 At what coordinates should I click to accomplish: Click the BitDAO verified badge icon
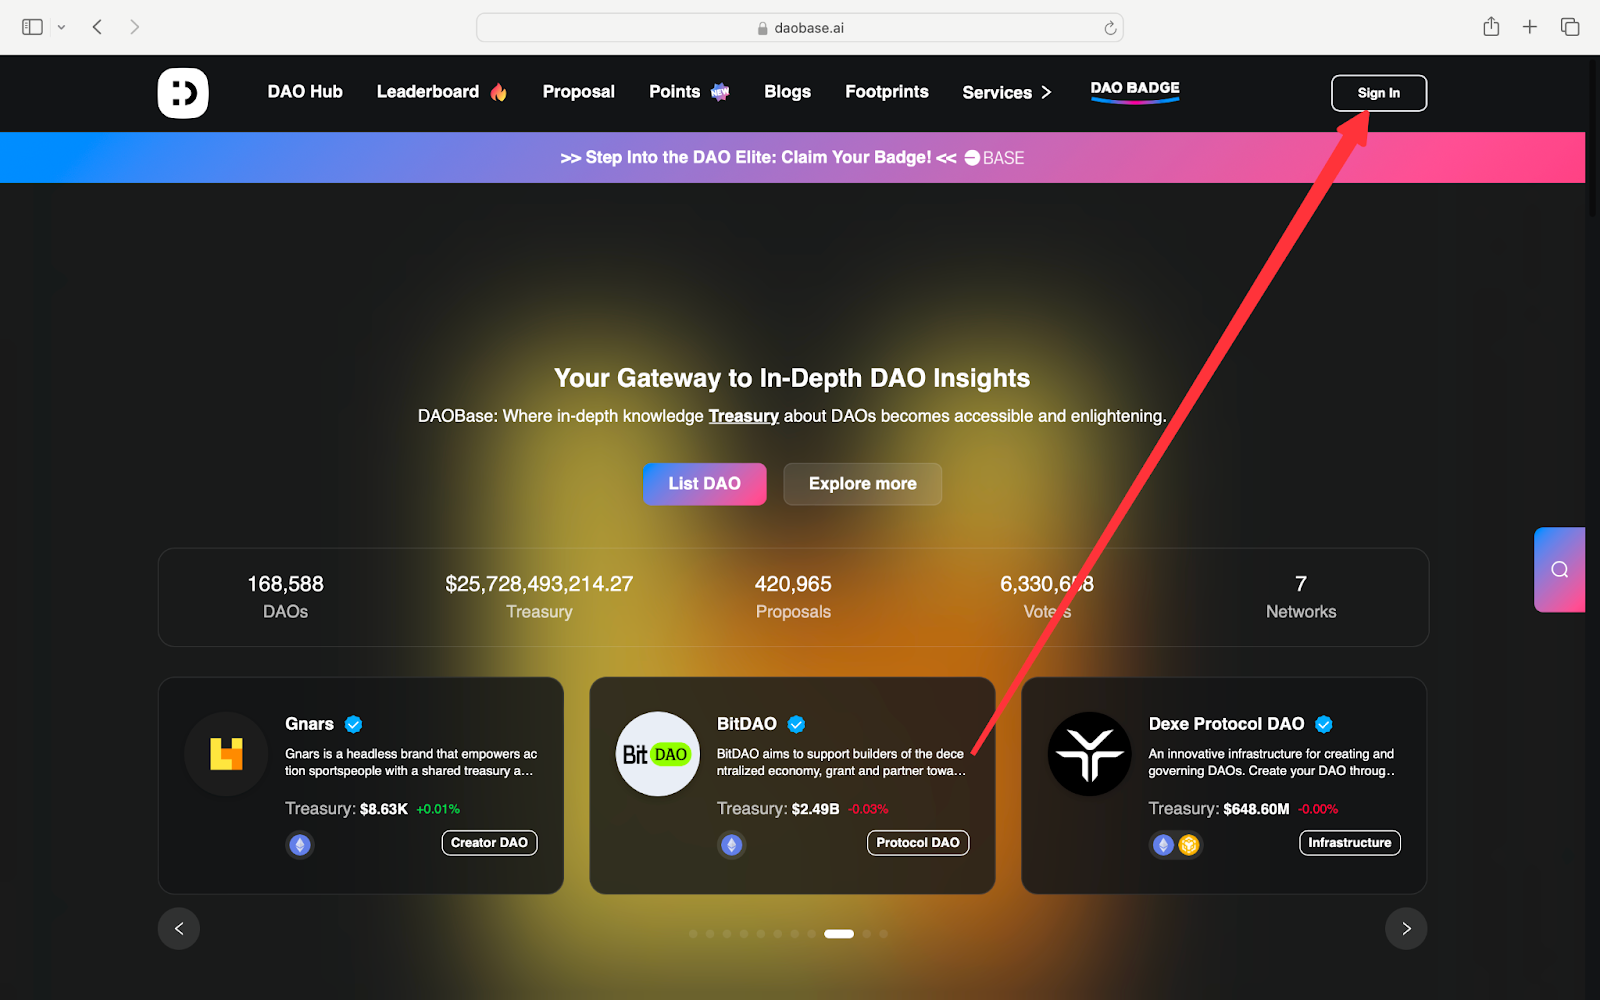tap(796, 724)
